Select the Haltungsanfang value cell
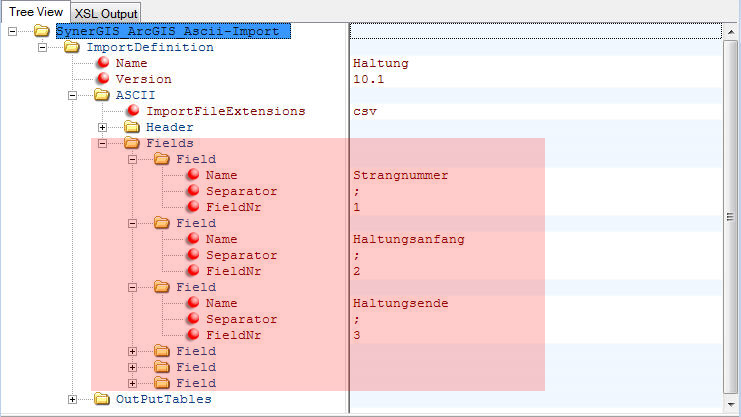The height and width of the screenshot is (417, 741). [408, 239]
